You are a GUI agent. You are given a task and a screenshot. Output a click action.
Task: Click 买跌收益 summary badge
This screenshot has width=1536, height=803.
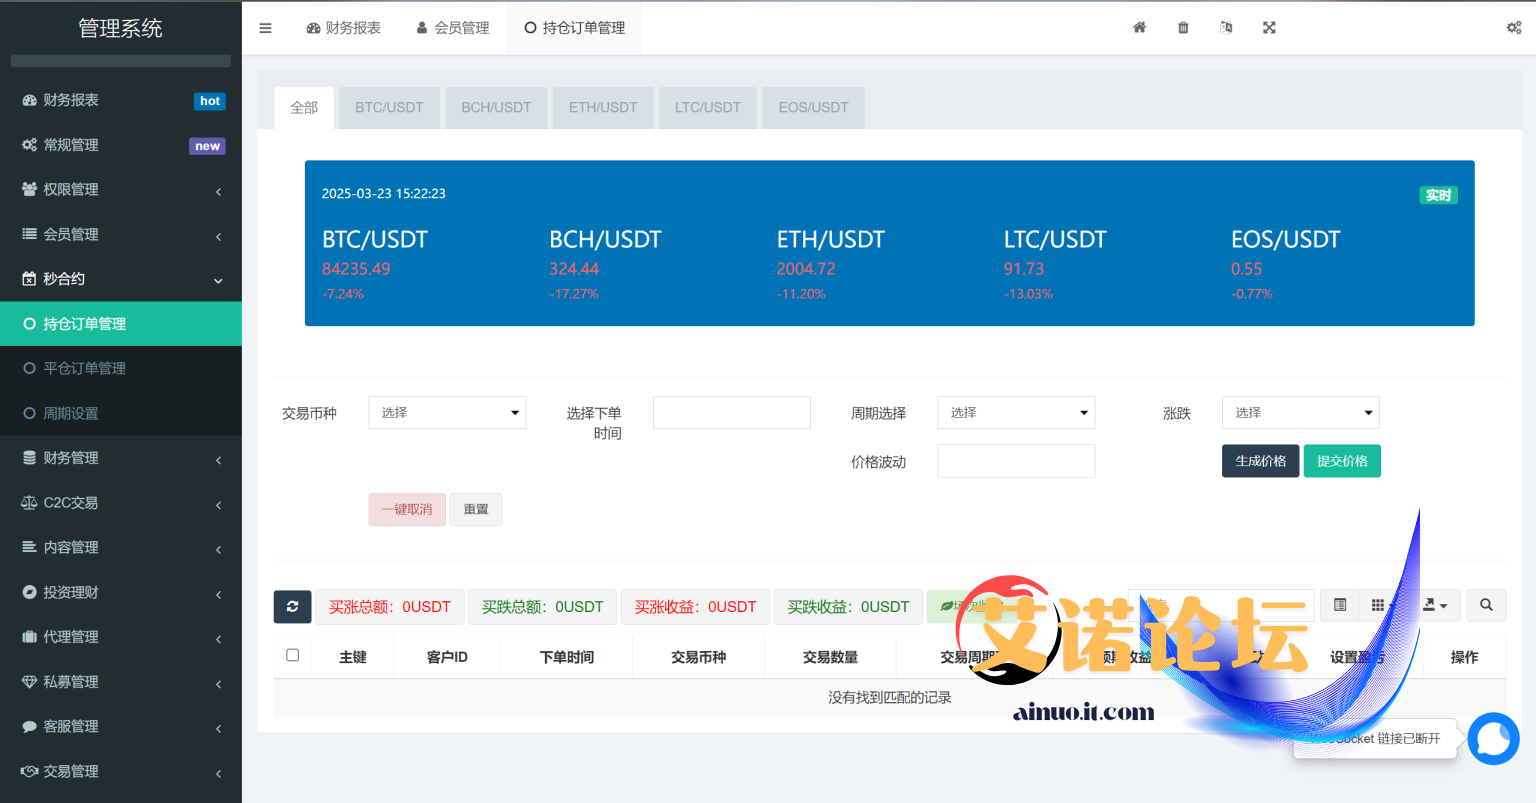(848, 607)
